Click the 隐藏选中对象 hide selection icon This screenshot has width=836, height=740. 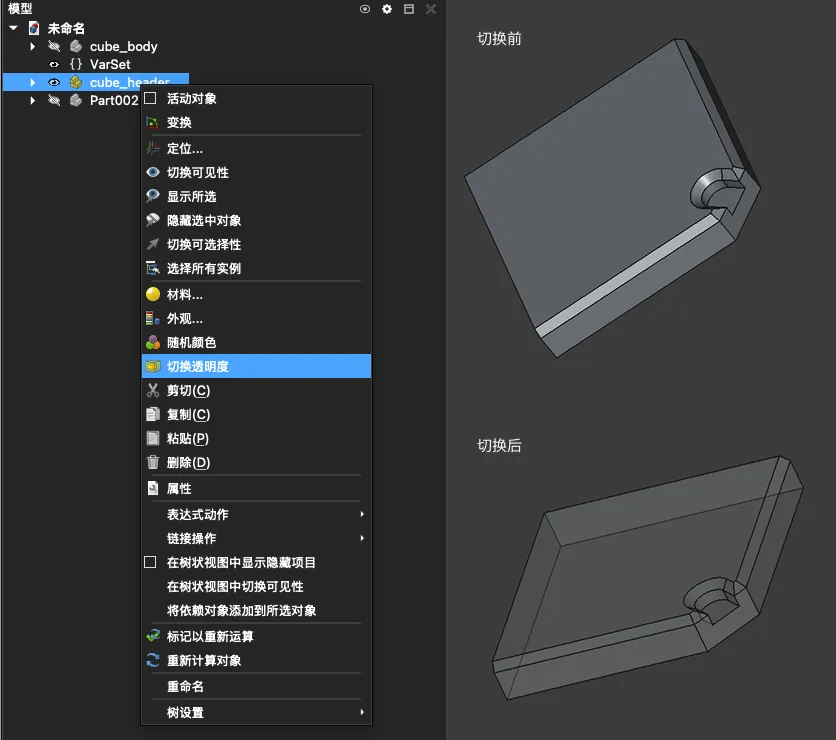[152, 220]
